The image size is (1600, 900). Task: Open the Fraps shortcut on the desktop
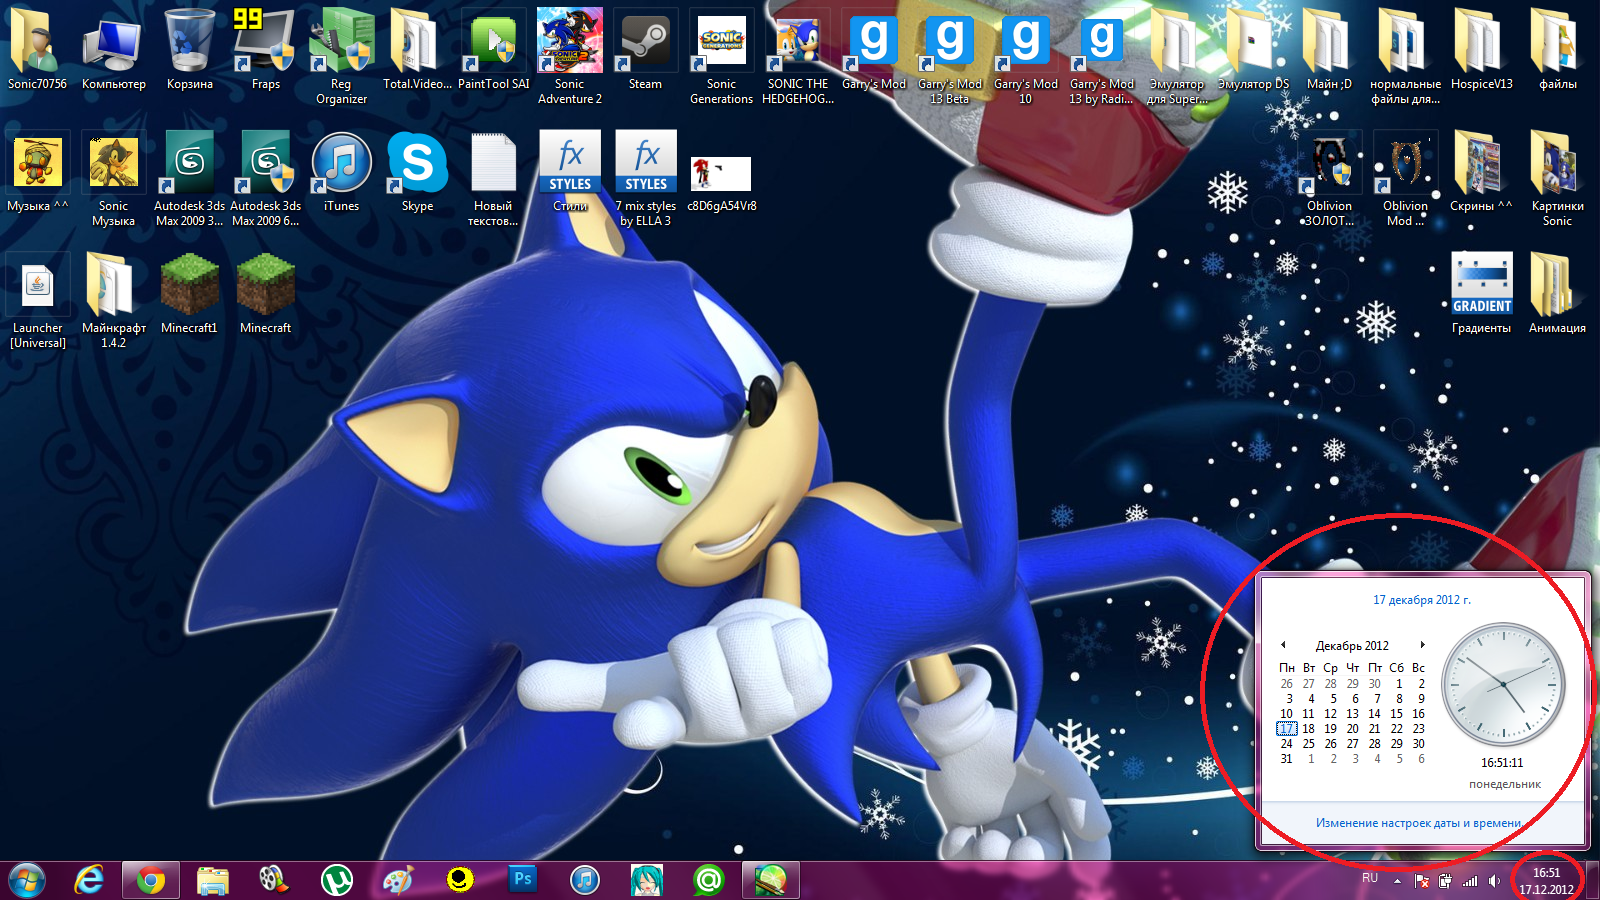[x=265, y=50]
